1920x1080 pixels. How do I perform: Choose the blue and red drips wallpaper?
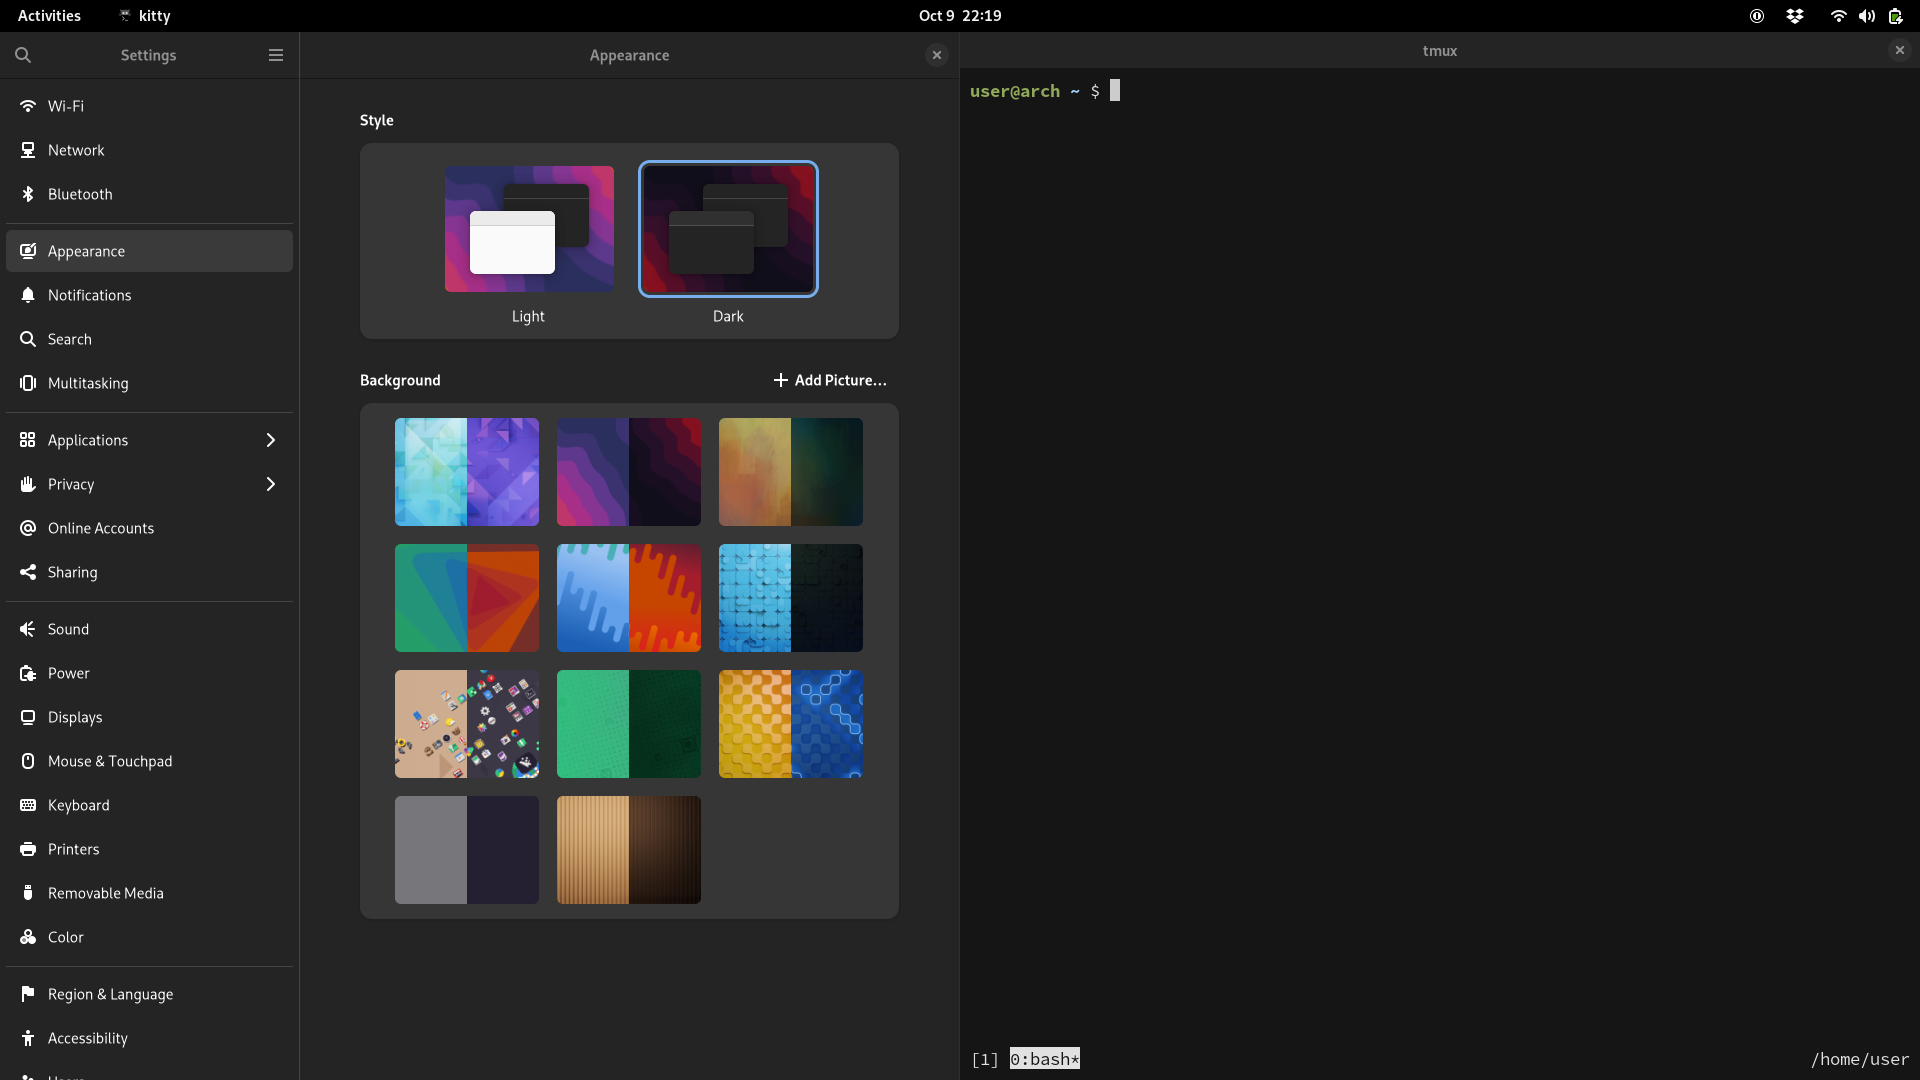coord(629,598)
